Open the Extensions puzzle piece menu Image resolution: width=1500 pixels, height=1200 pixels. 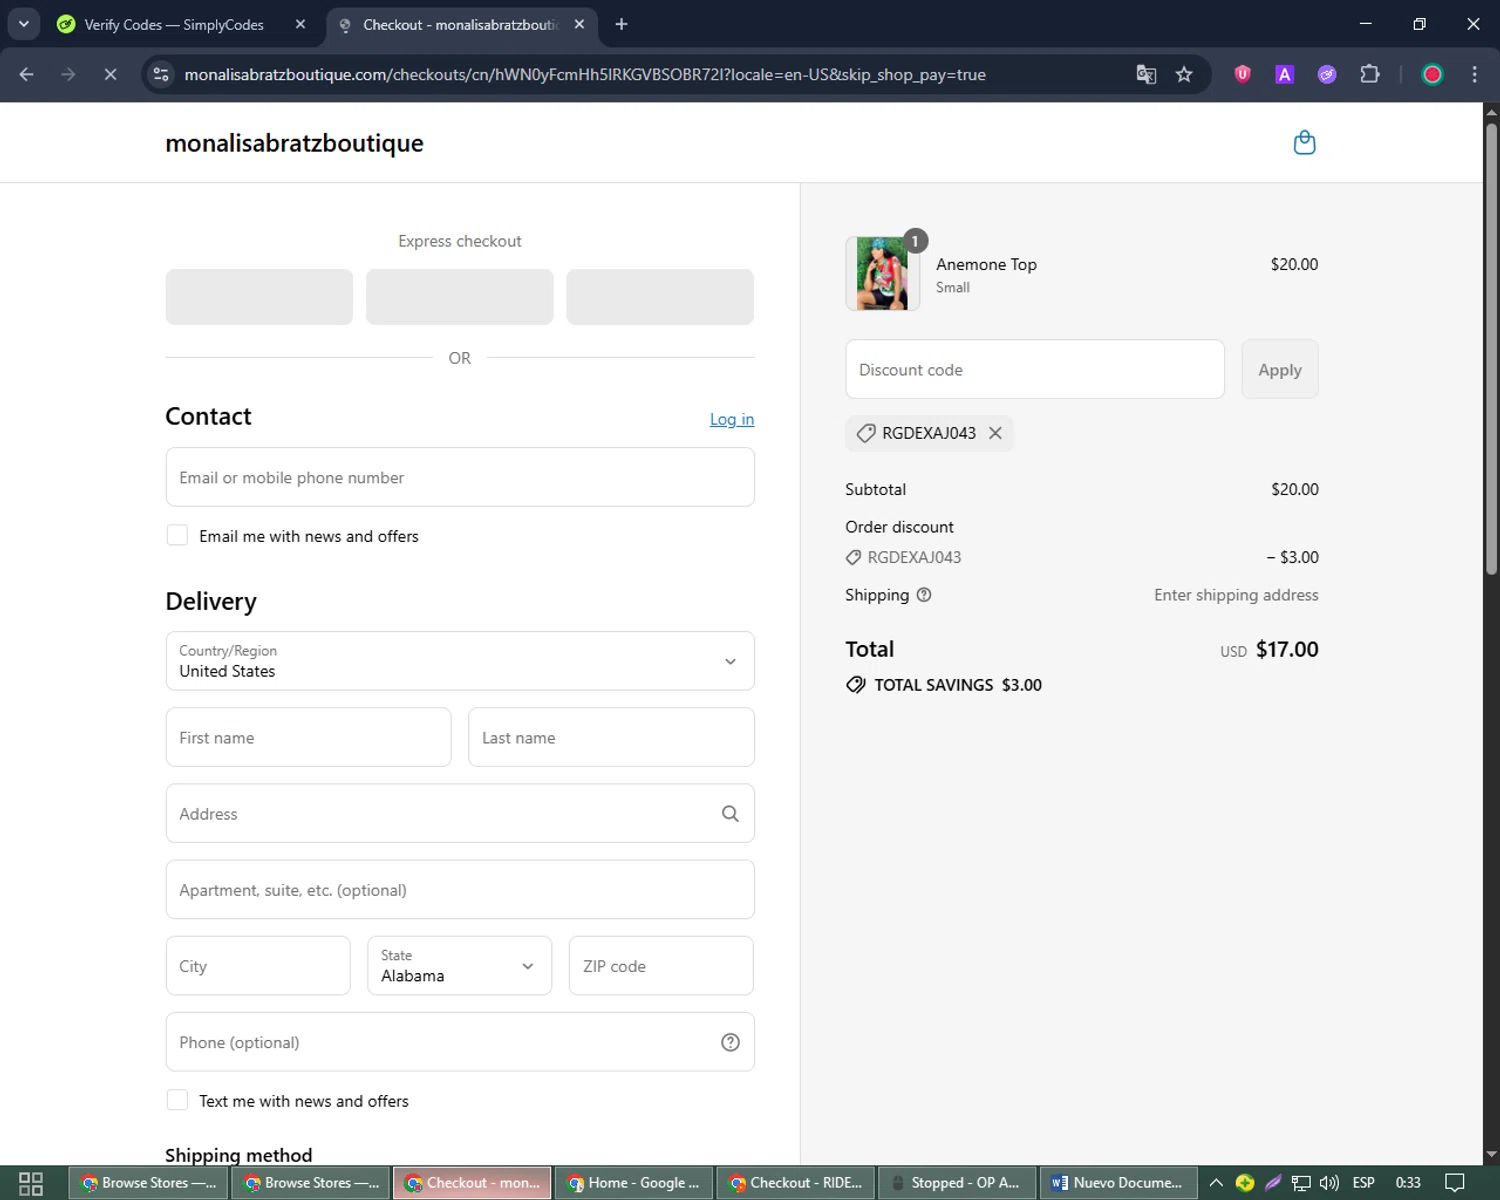click(x=1370, y=74)
